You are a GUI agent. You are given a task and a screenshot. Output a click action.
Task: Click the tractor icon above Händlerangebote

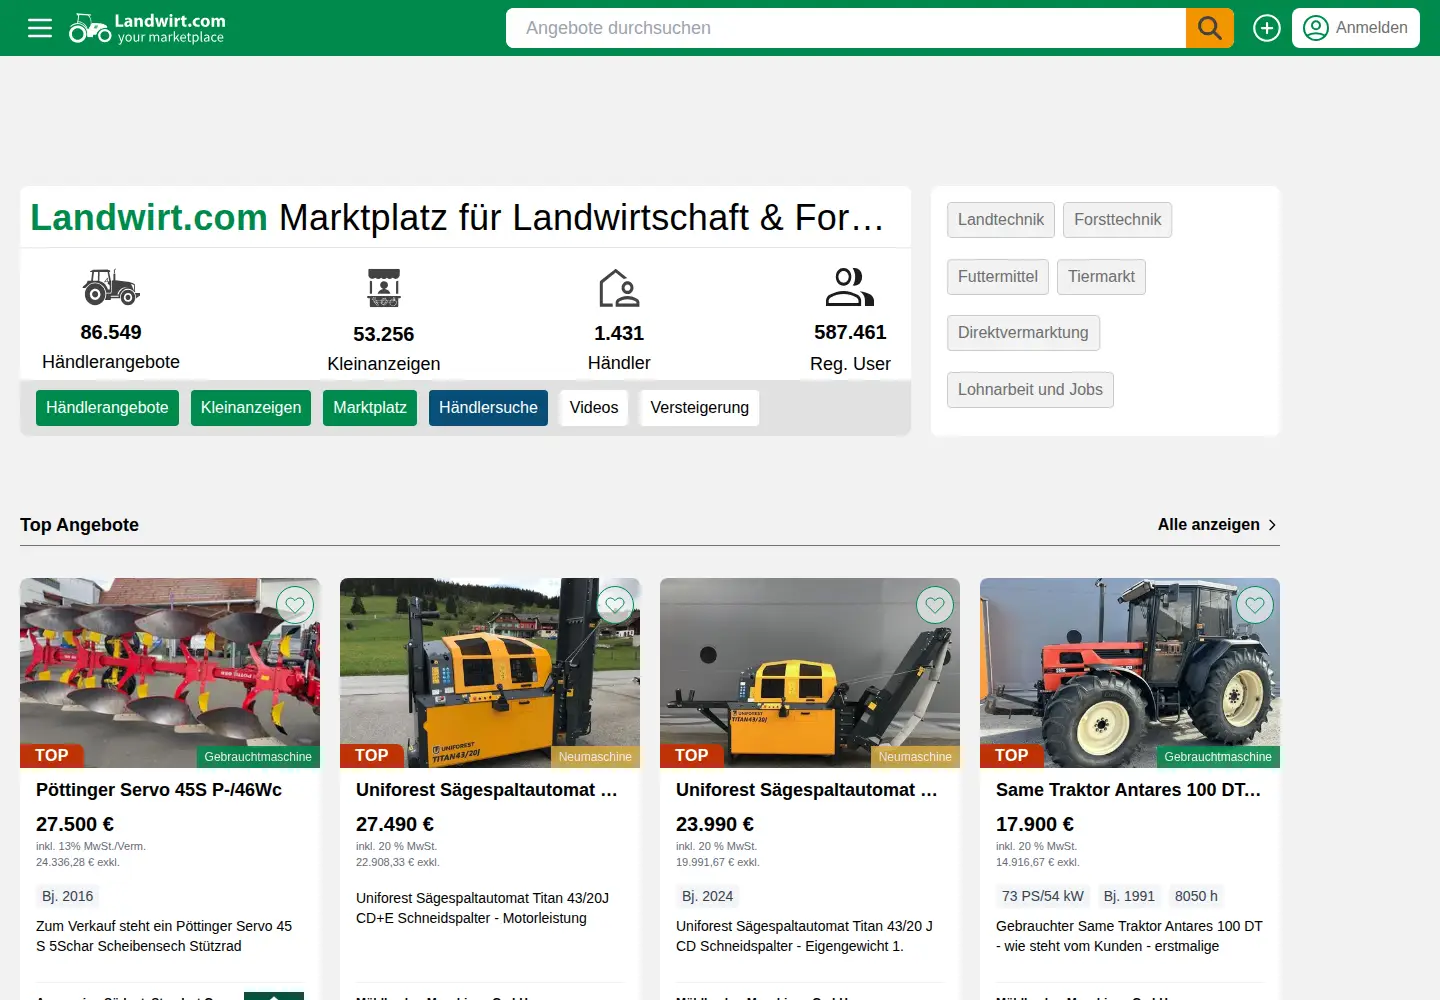point(111,287)
